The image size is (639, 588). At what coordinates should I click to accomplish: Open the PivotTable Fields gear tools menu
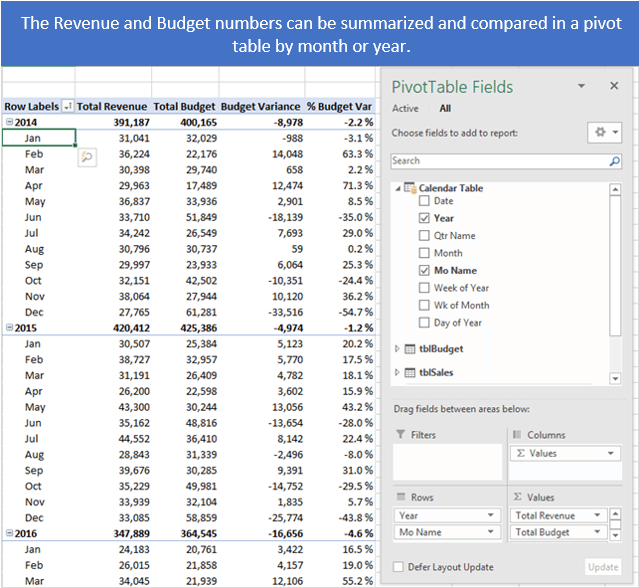pyautogui.click(x=604, y=133)
